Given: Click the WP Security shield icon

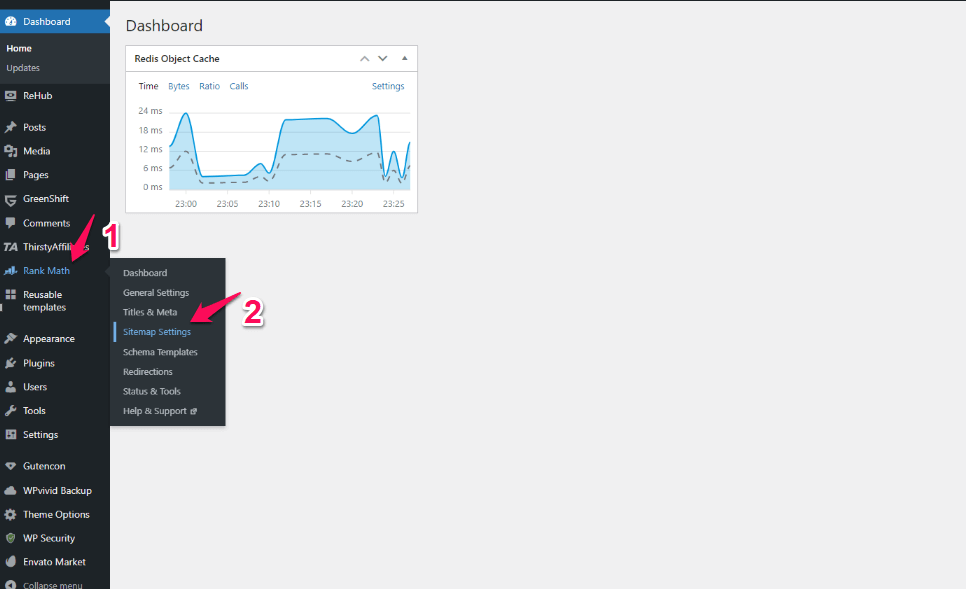Looking at the screenshot, I should coord(10,538).
